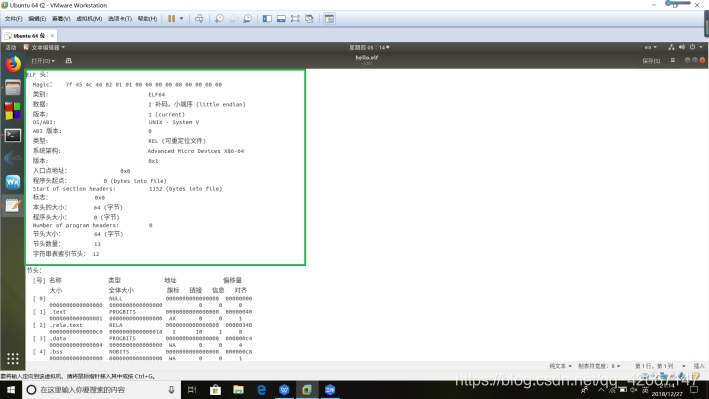Click the '.bss' section name
This screenshot has height=399, width=709.
point(56,352)
